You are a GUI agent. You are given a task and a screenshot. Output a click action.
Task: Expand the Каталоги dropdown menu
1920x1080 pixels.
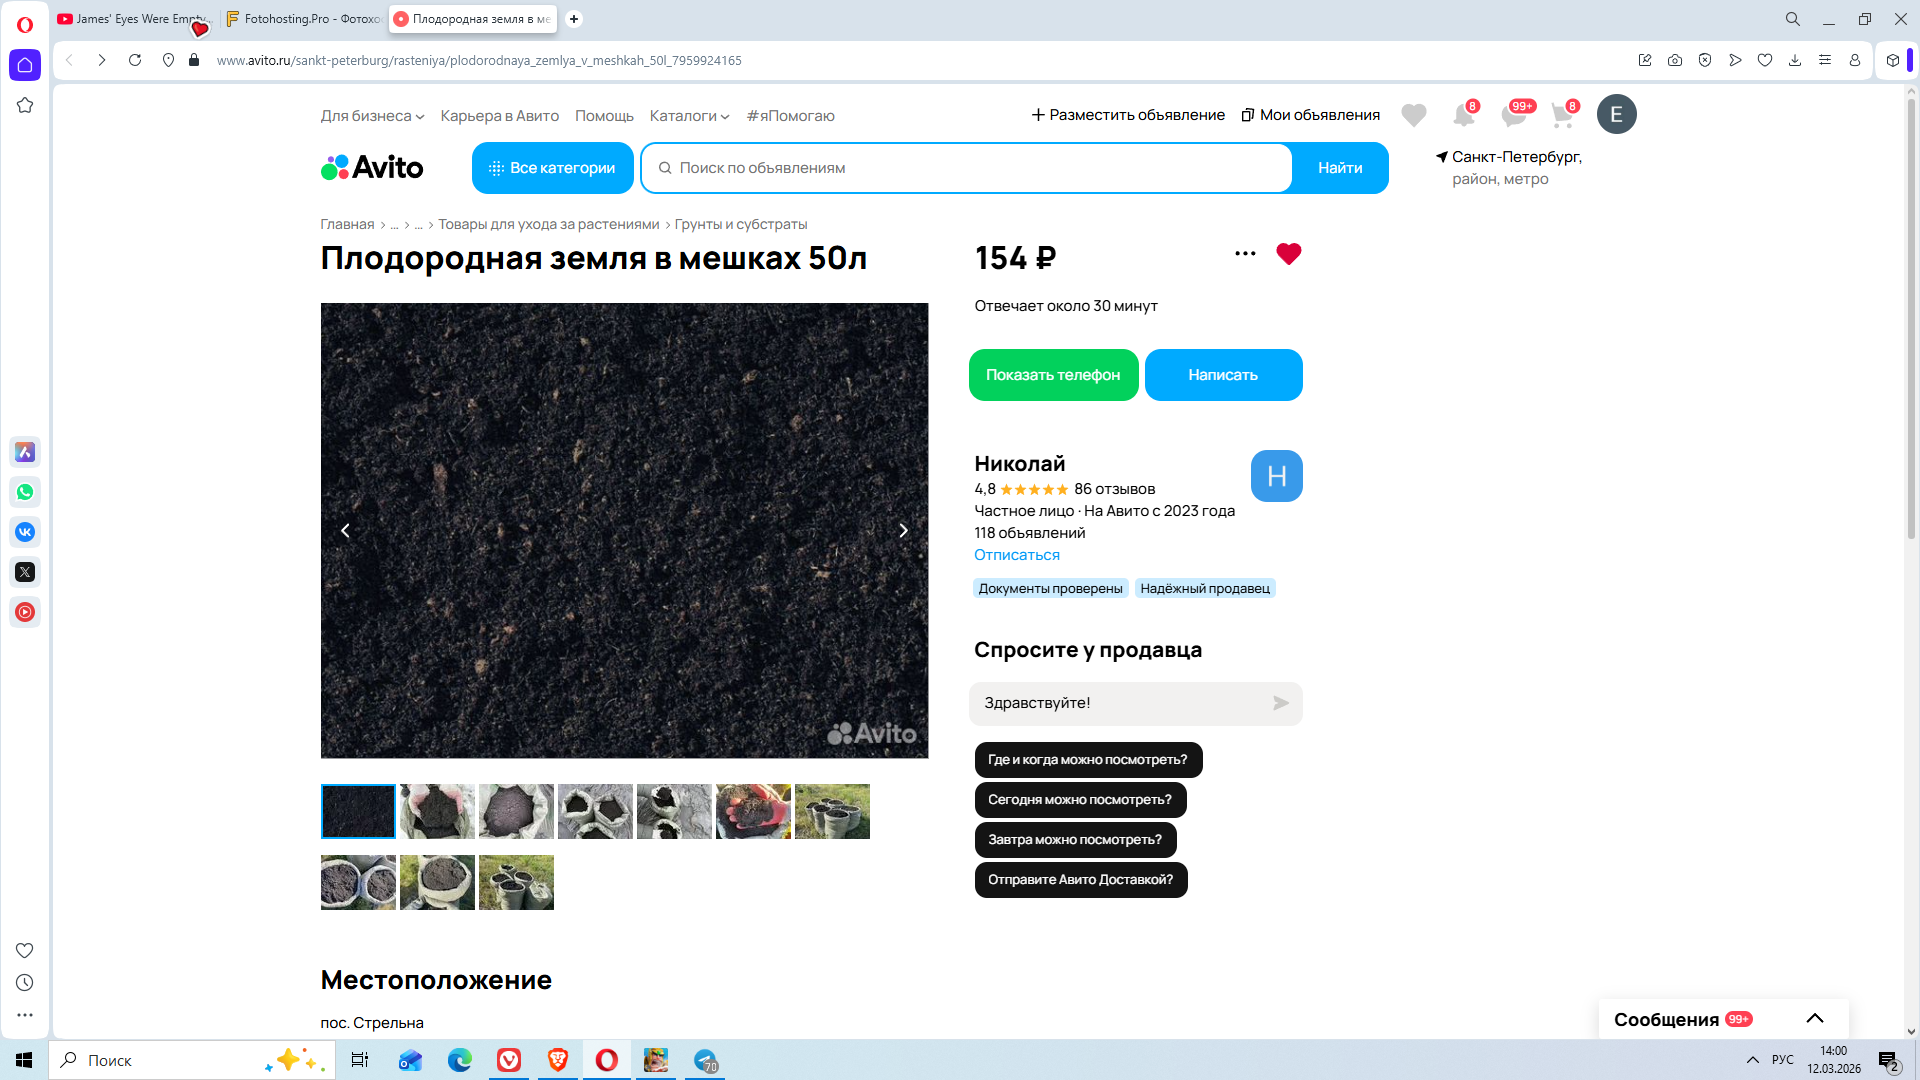689,116
